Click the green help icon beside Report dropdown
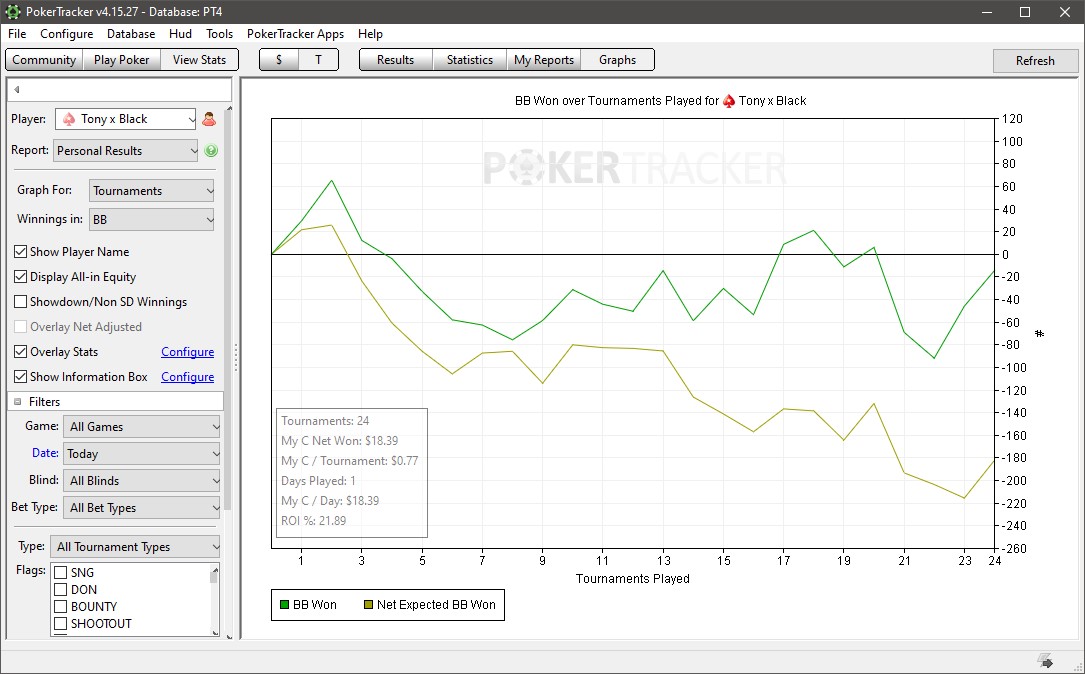The height and width of the screenshot is (674, 1085). click(211, 150)
